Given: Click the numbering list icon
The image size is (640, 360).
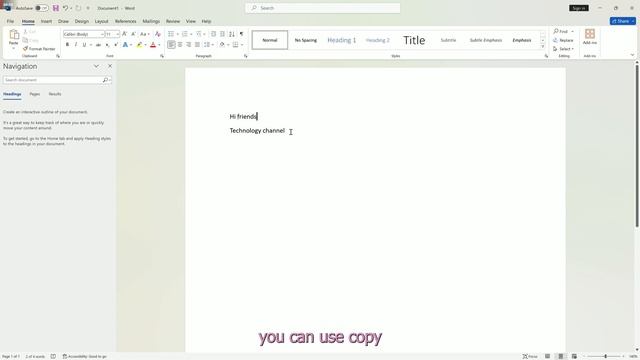Looking at the screenshot, I should point(185,34).
